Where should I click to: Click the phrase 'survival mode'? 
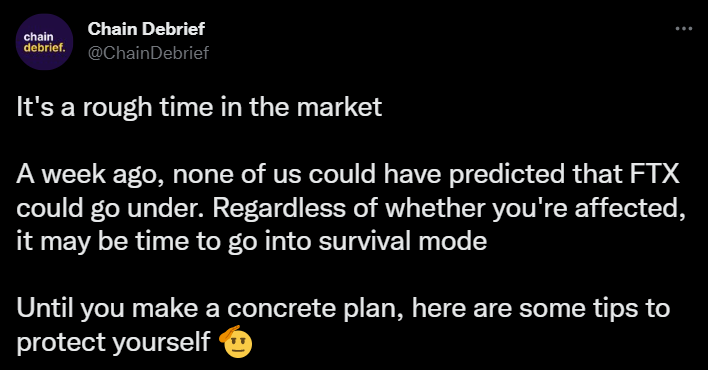402,242
